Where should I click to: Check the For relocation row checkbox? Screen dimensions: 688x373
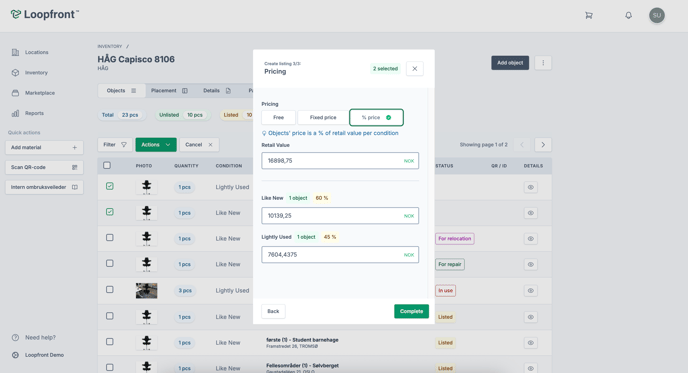click(x=110, y=237)
